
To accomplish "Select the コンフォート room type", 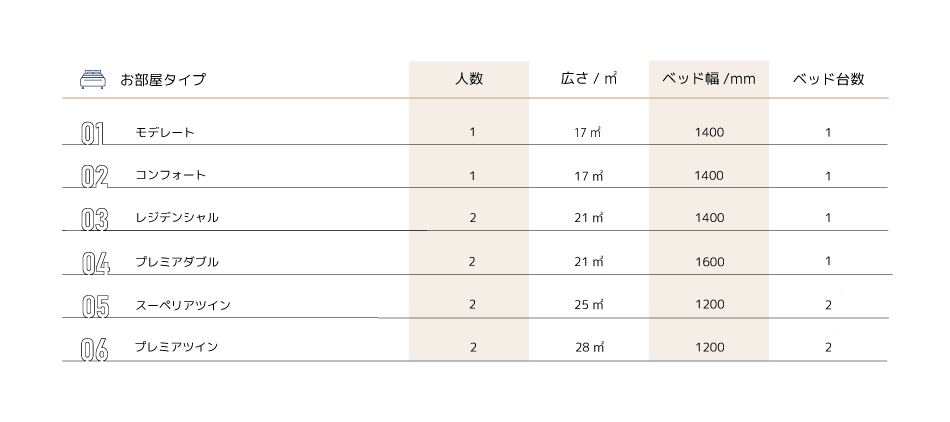I will (170, 175).
